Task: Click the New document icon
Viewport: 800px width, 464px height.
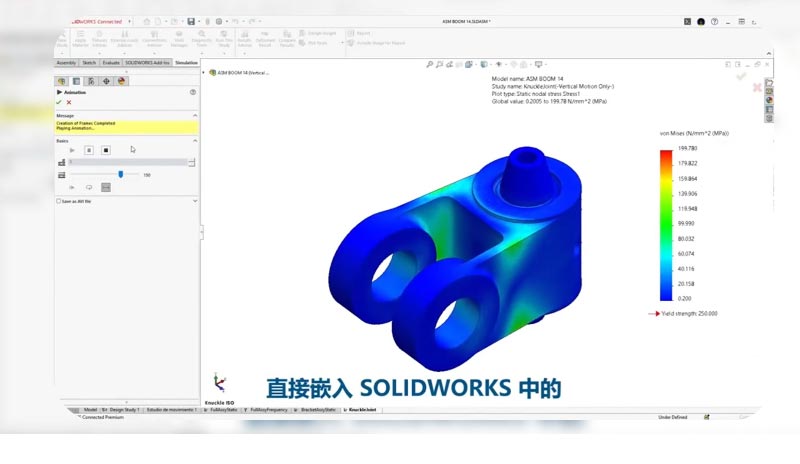Action: (158, 21)
